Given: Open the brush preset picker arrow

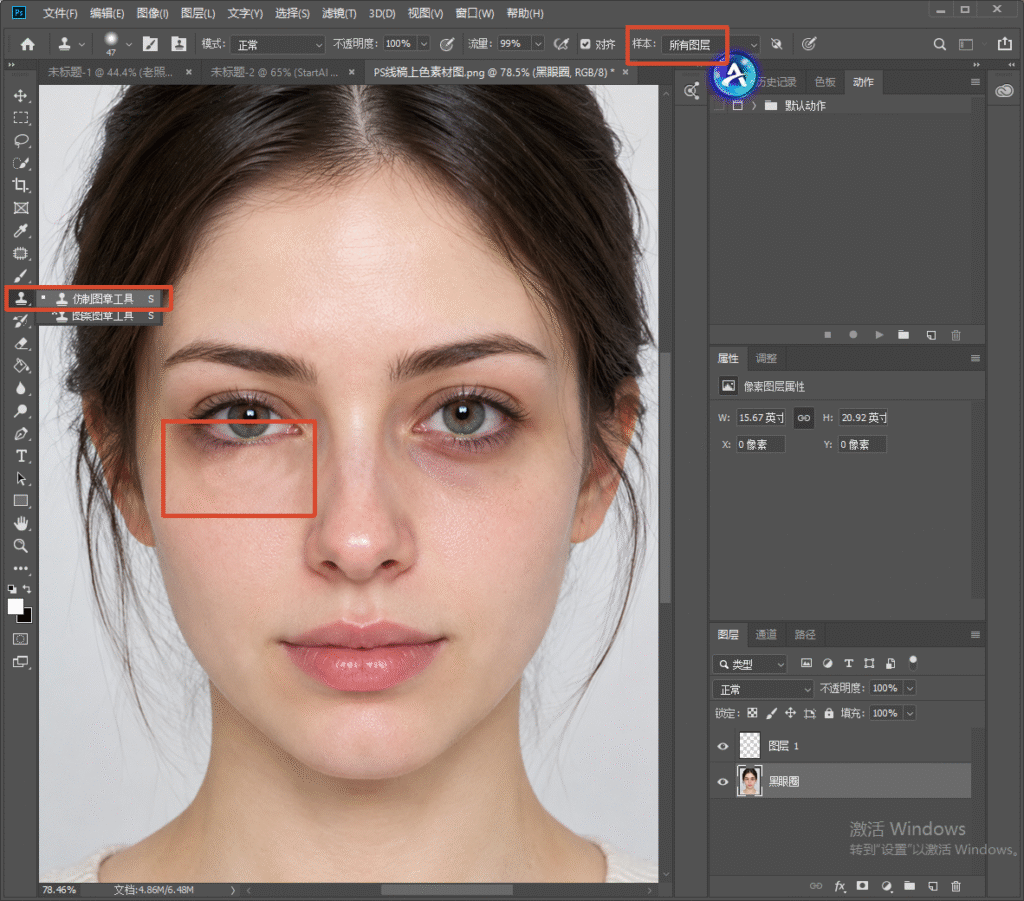Looking at the screenshot, I should pos(129,44).
